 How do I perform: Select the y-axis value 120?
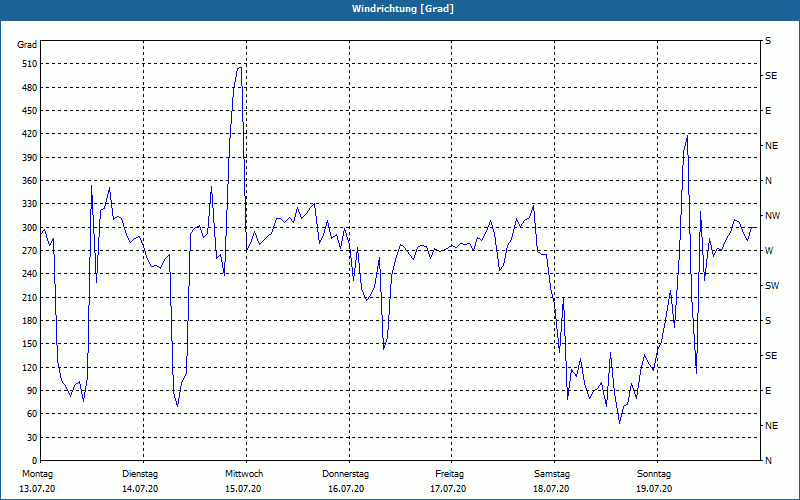pyautogui.click(x=30, y=367)
